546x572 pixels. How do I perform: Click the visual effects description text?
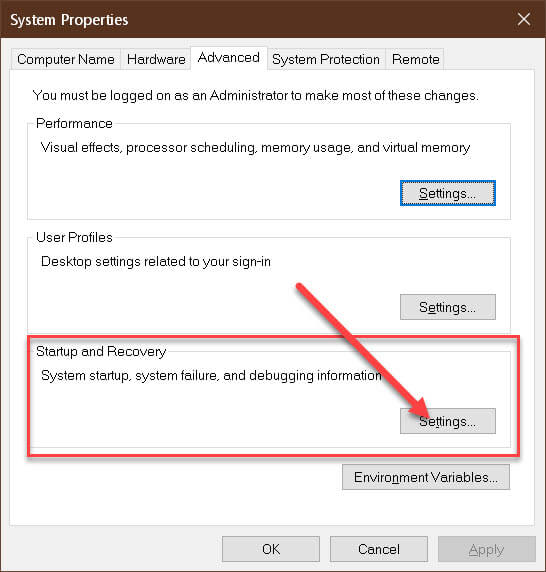pos(255,147)
